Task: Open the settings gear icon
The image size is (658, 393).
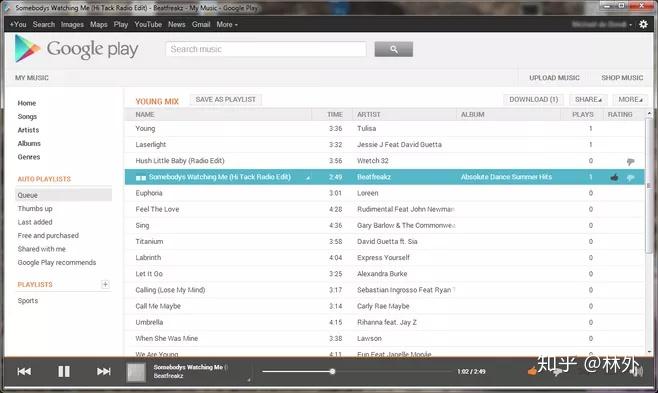Action: point(643,24)
